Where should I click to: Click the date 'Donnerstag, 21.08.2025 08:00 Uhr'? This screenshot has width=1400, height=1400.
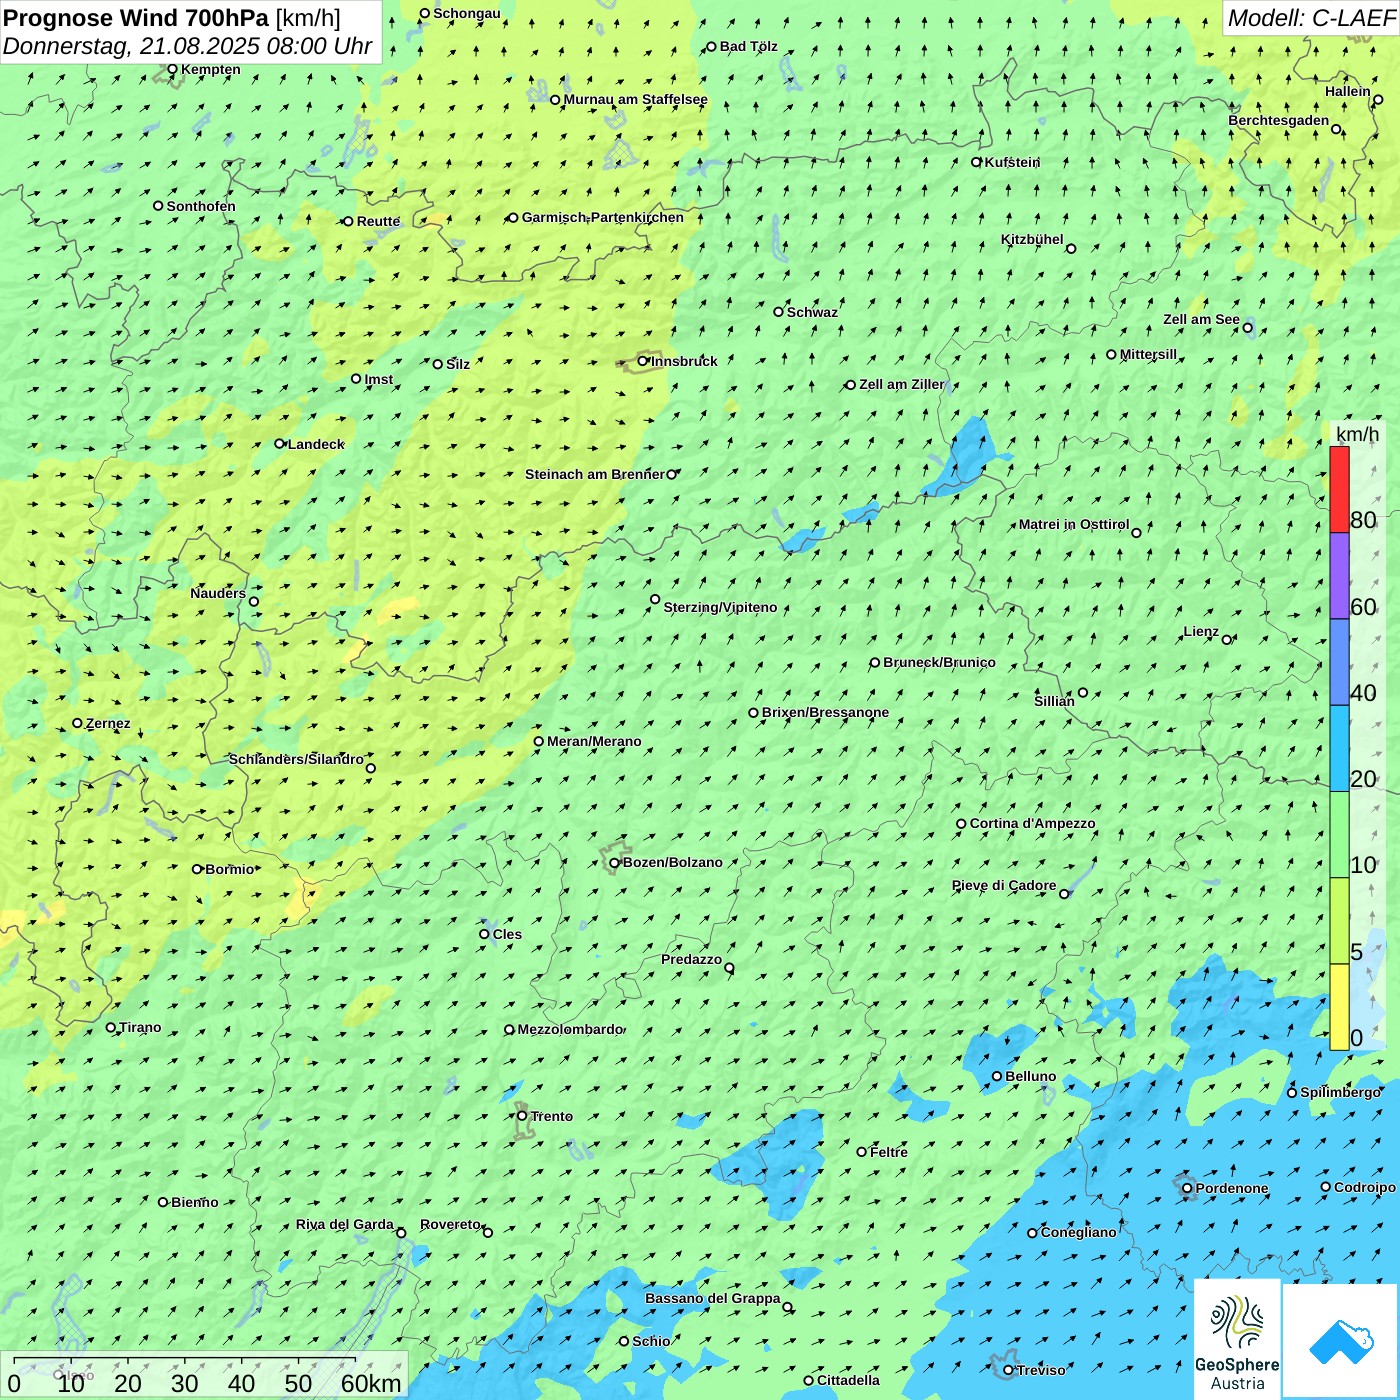point(188,46)
